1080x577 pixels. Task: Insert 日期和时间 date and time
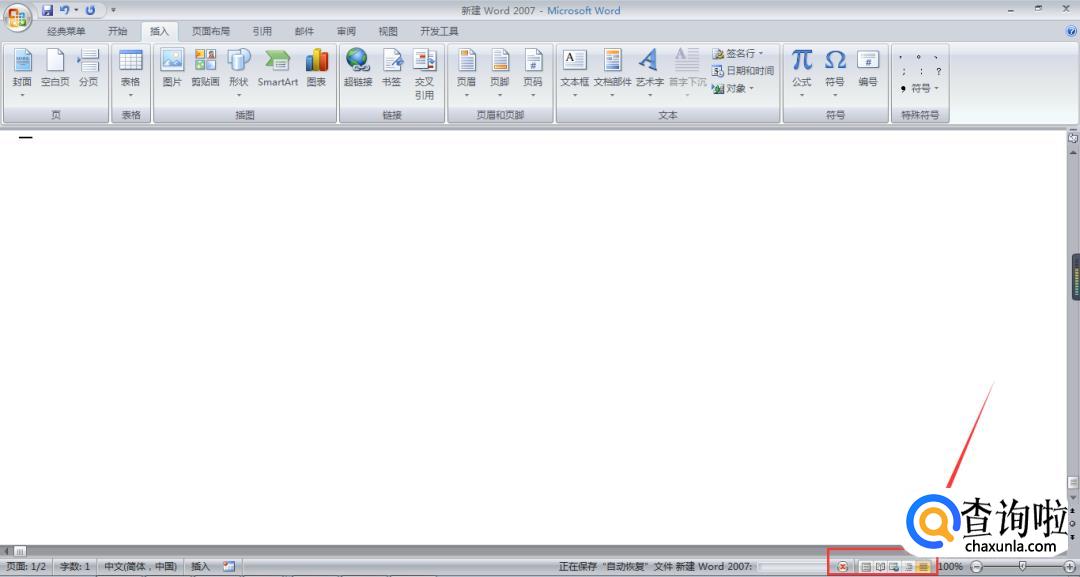point(743,70)
